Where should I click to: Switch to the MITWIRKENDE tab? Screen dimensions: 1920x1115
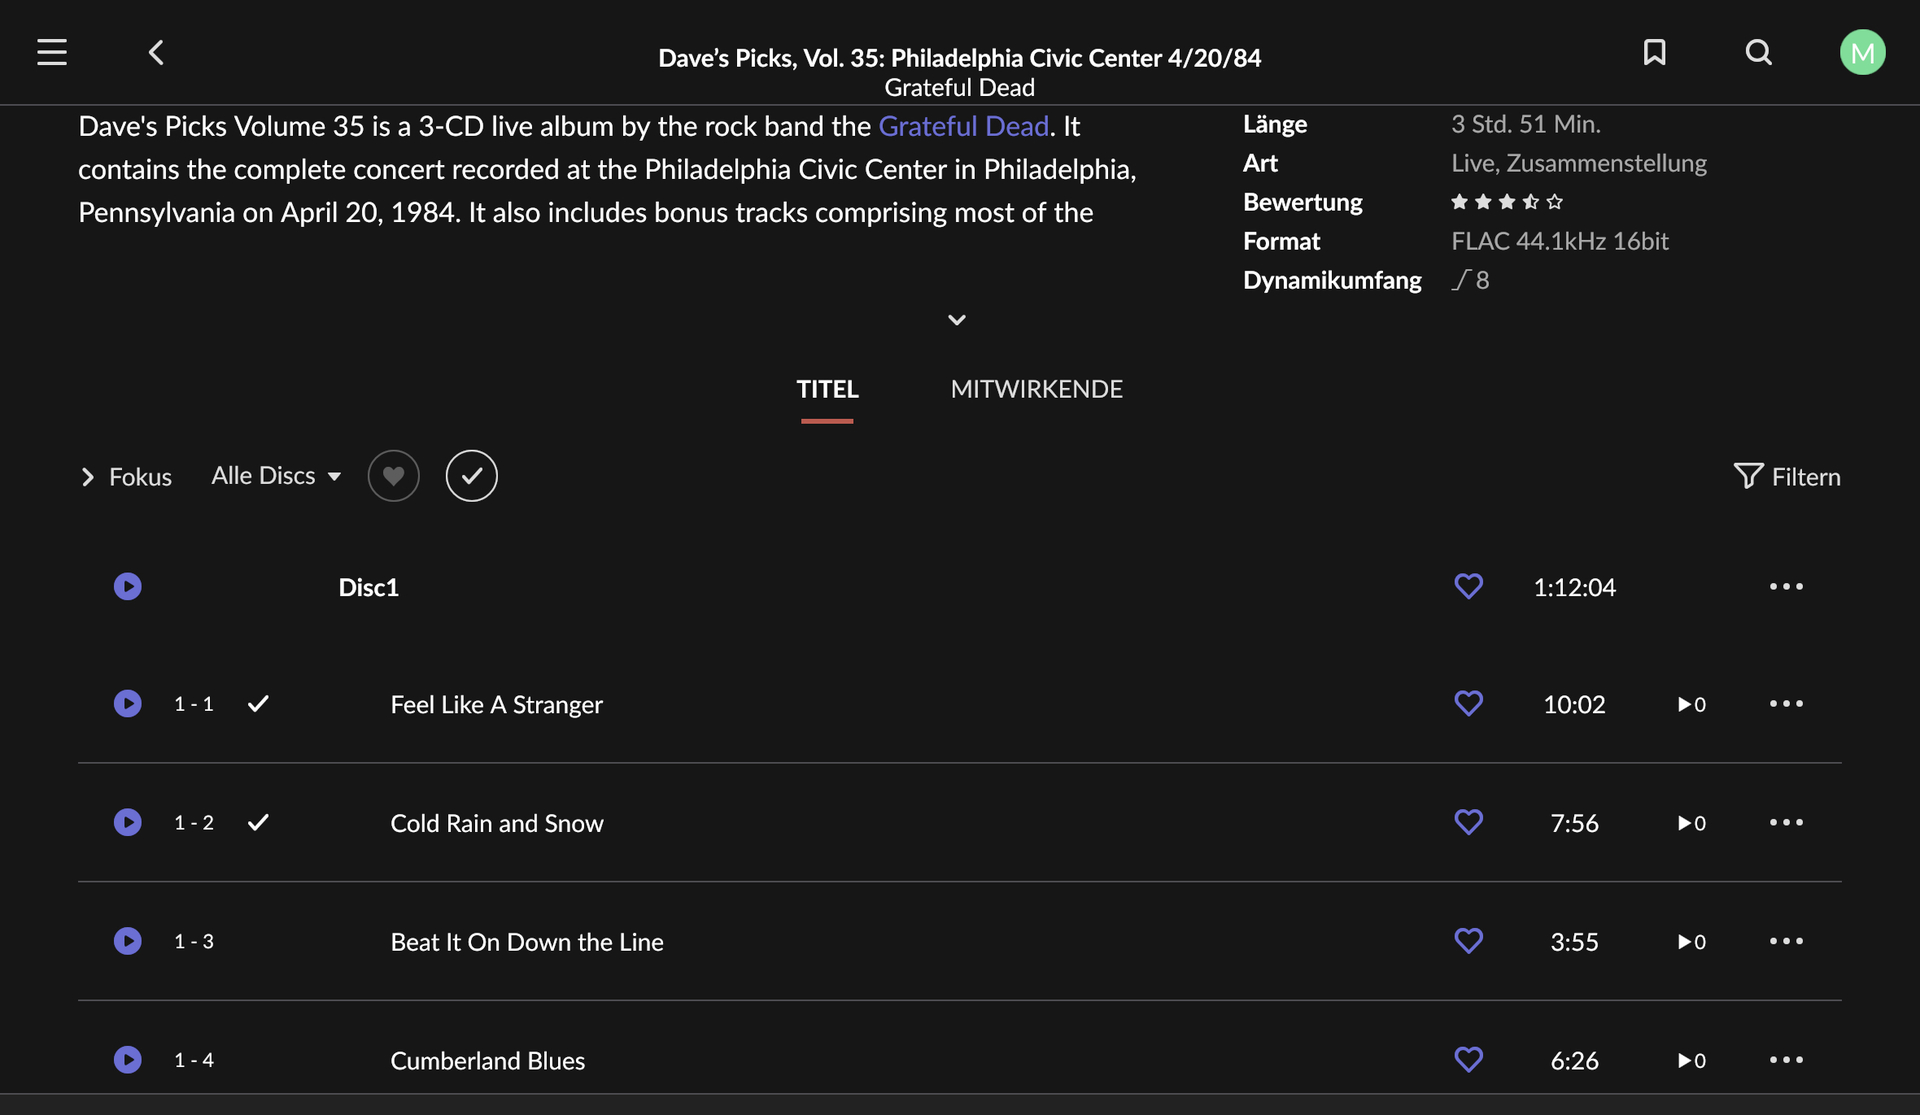coord(1036,389)
